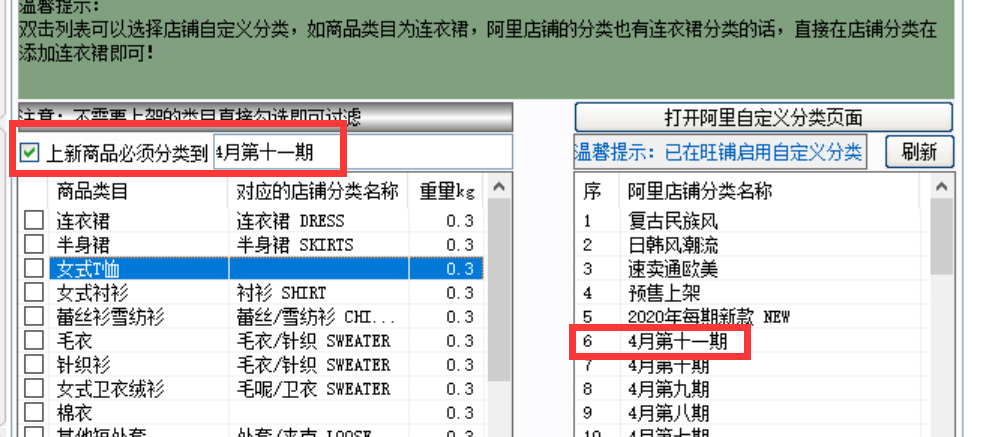Screen dimensions: 993x437
Task: Open 打开阿里自定义分类页面 button
Action: tap(763, 117)
